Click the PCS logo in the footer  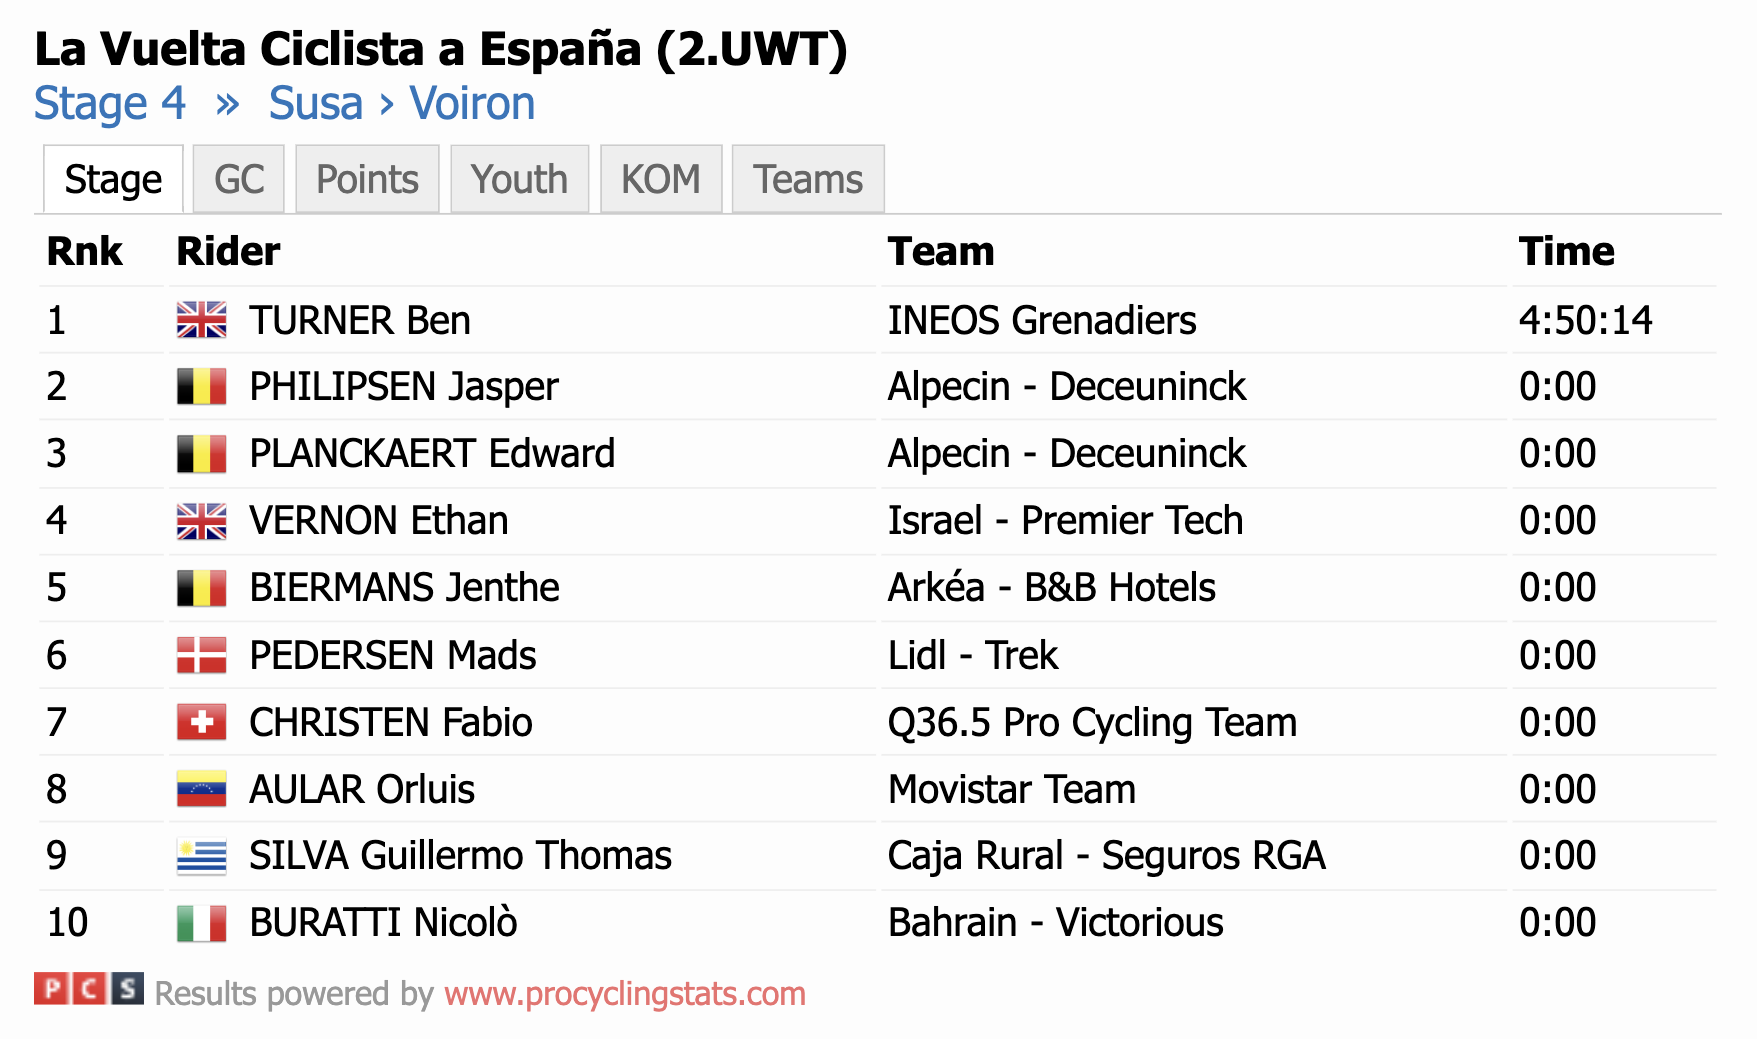tap(89, 989)
